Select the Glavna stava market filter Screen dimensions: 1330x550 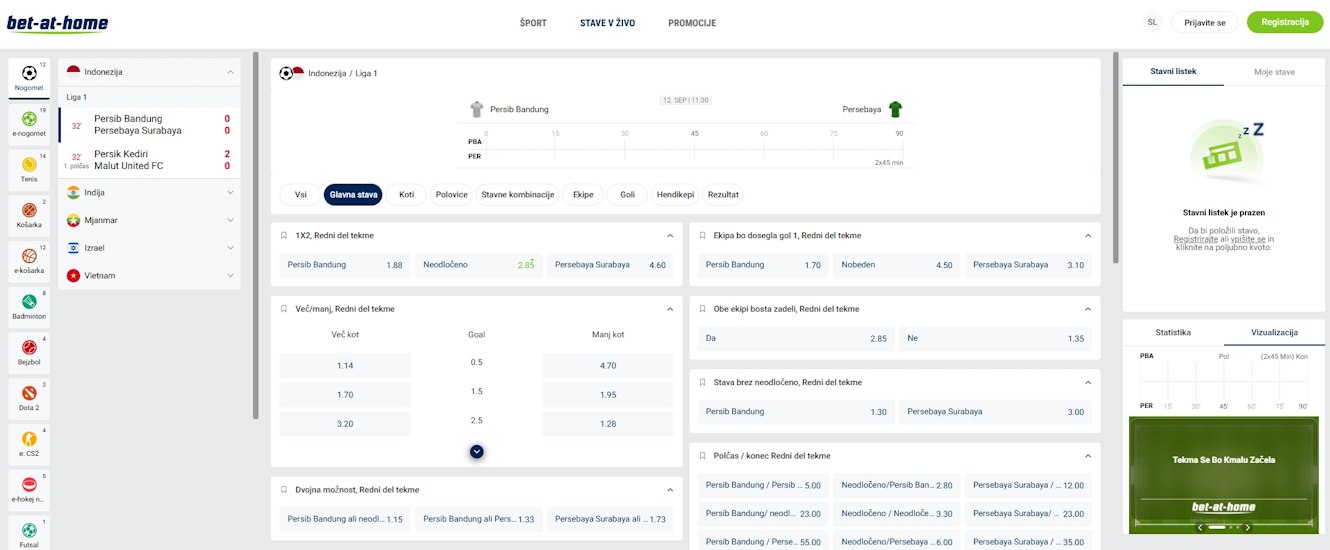[x=354, y=195]
